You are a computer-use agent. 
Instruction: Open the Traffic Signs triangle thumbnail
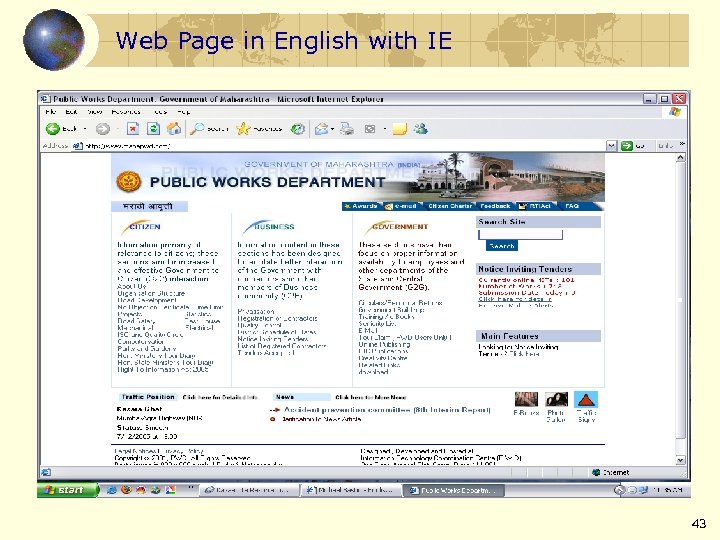point(586,399)
